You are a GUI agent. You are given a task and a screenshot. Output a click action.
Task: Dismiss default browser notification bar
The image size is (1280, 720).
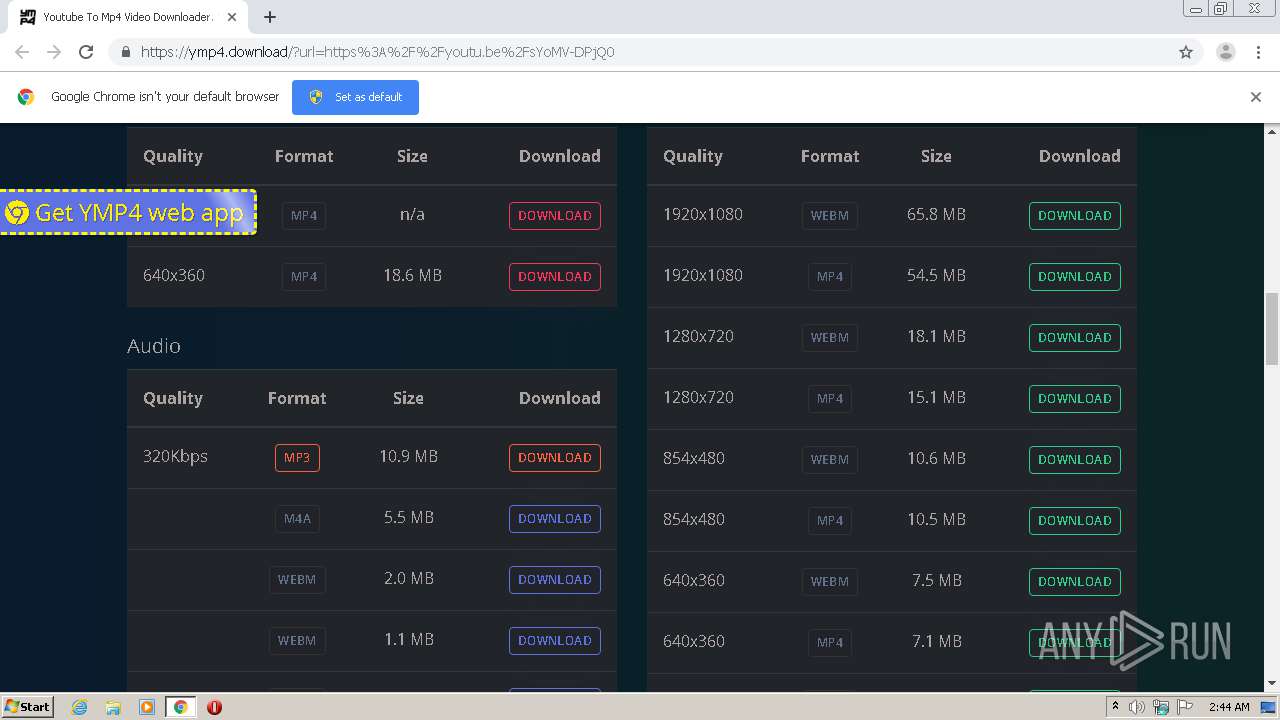coord(1256,97)
